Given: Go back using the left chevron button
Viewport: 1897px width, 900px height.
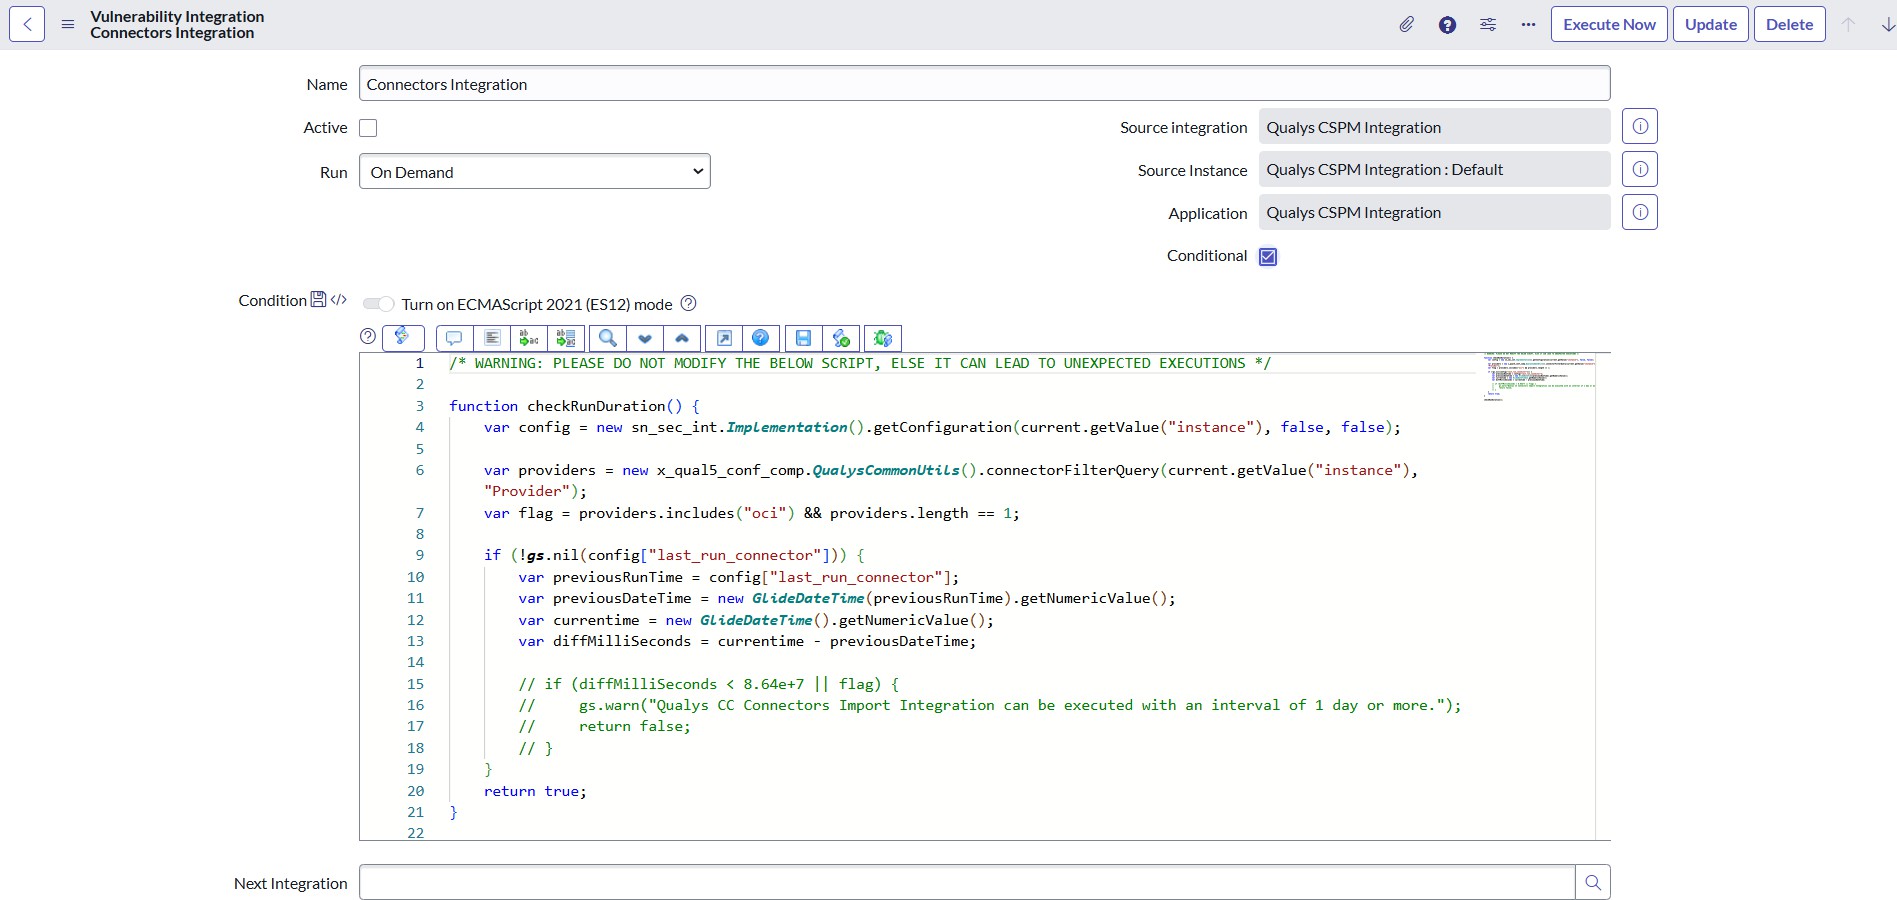Looking at the screenshot, I should coord(27,24).
